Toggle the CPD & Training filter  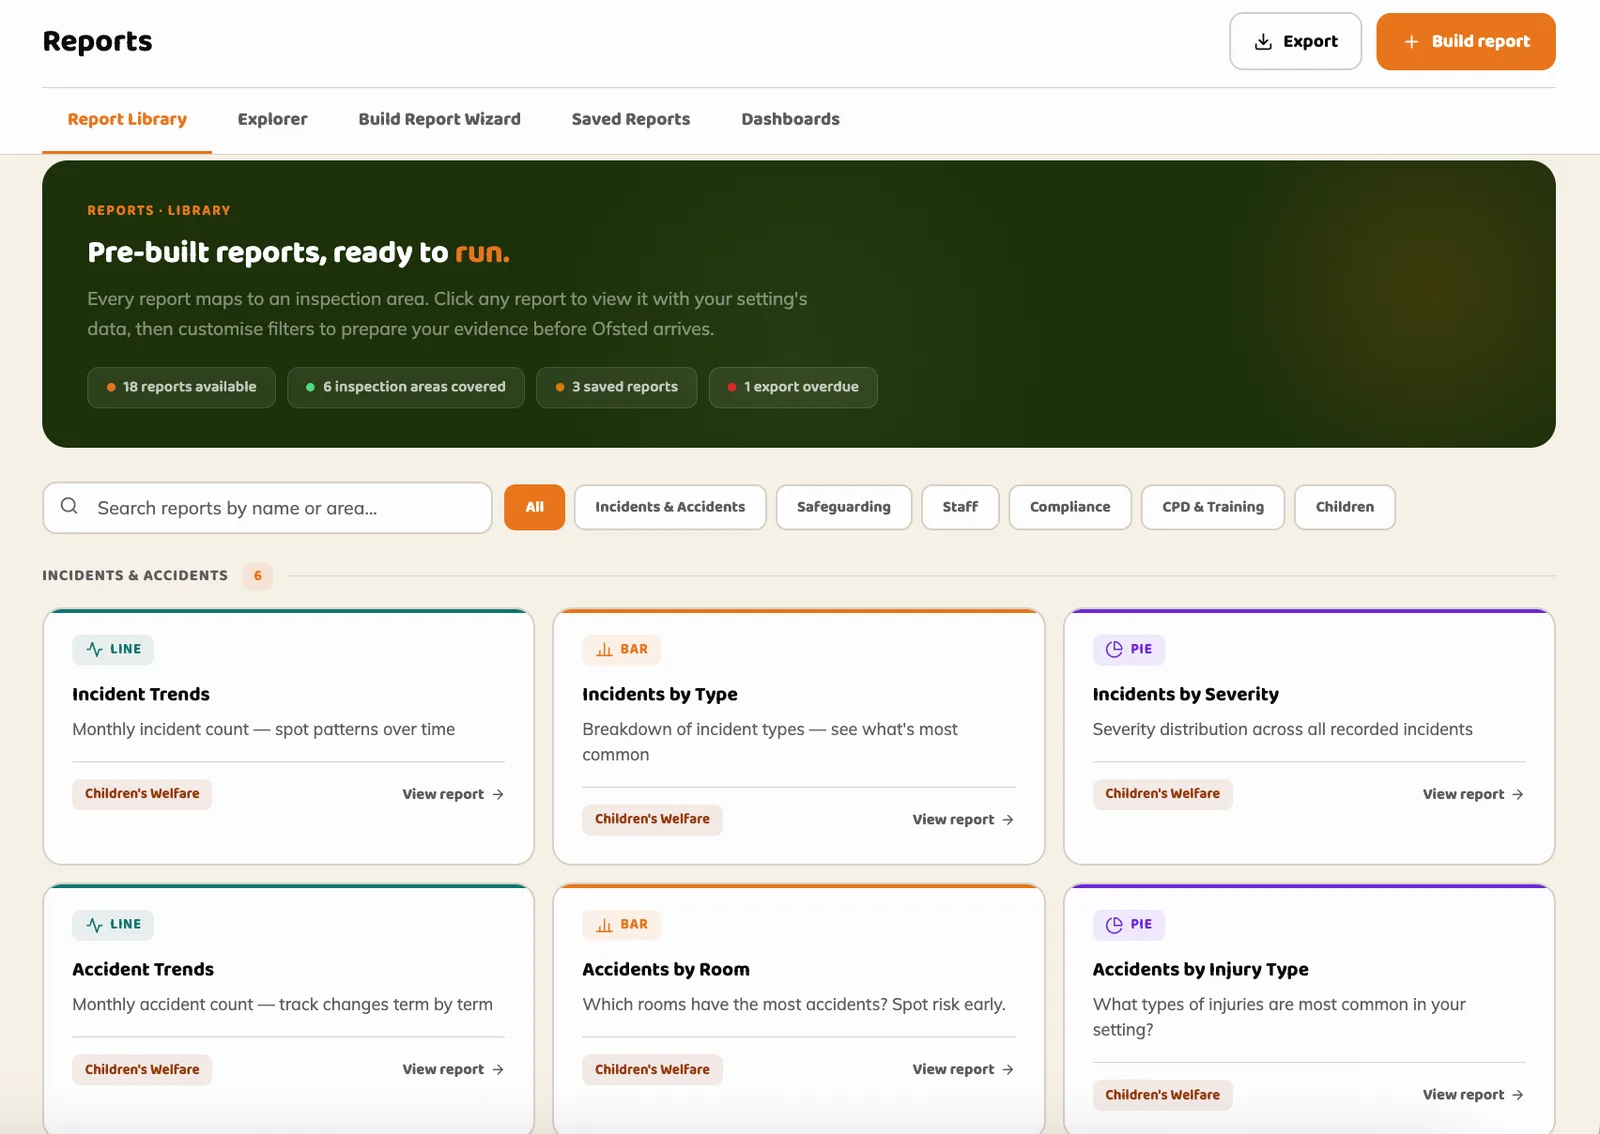[1212, 507]
